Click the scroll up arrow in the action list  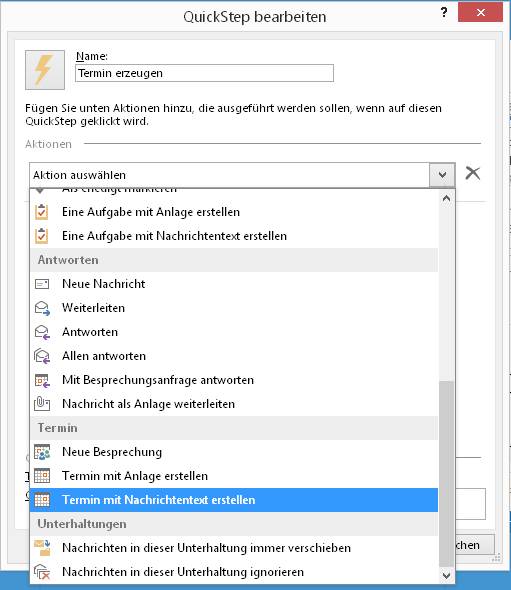[446, 198]
